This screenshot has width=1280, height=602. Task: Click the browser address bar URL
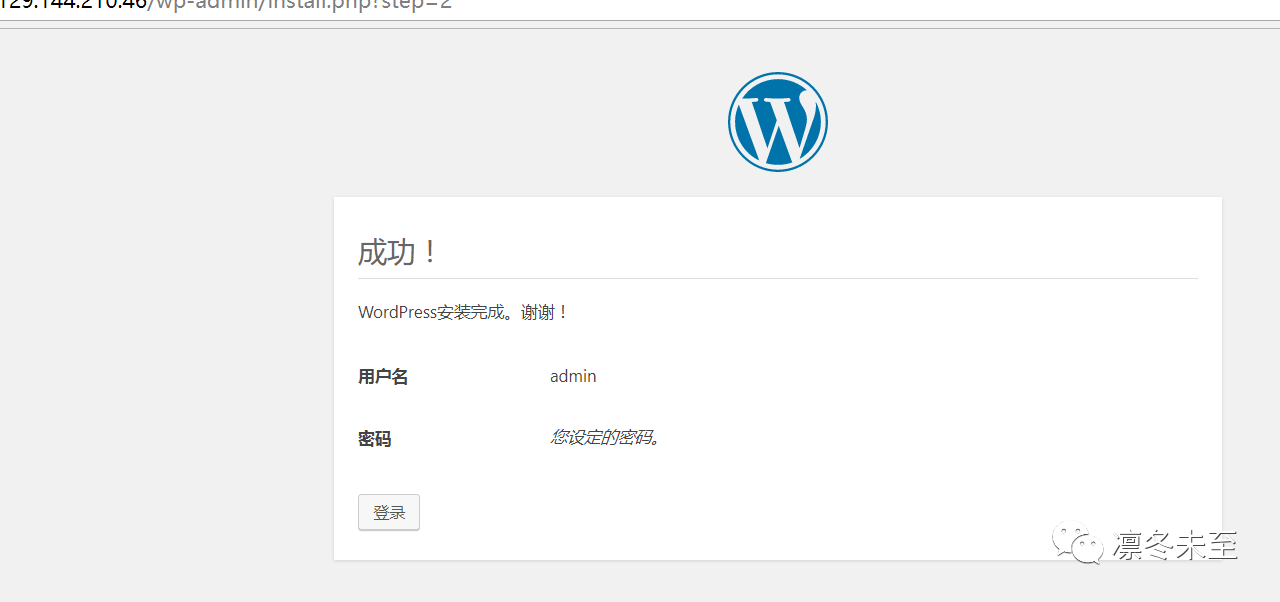point(226,4)
